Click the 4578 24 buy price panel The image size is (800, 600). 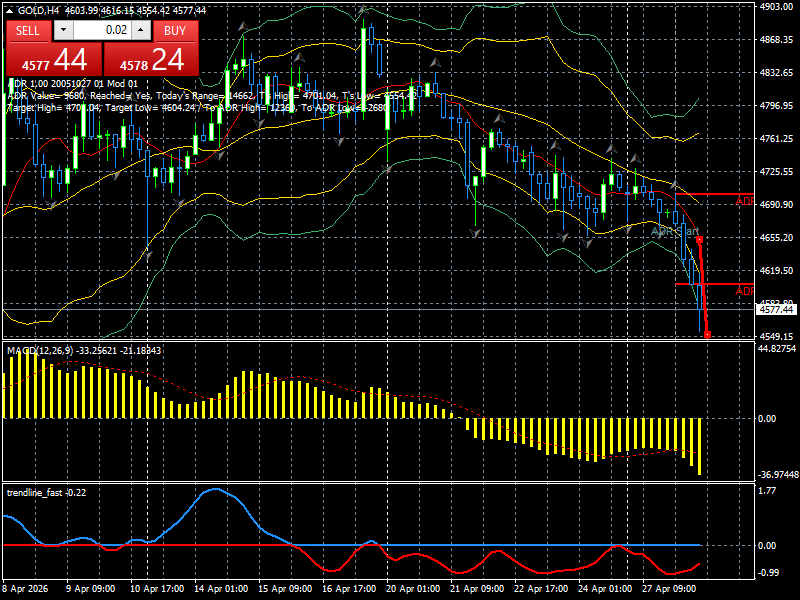151,60
